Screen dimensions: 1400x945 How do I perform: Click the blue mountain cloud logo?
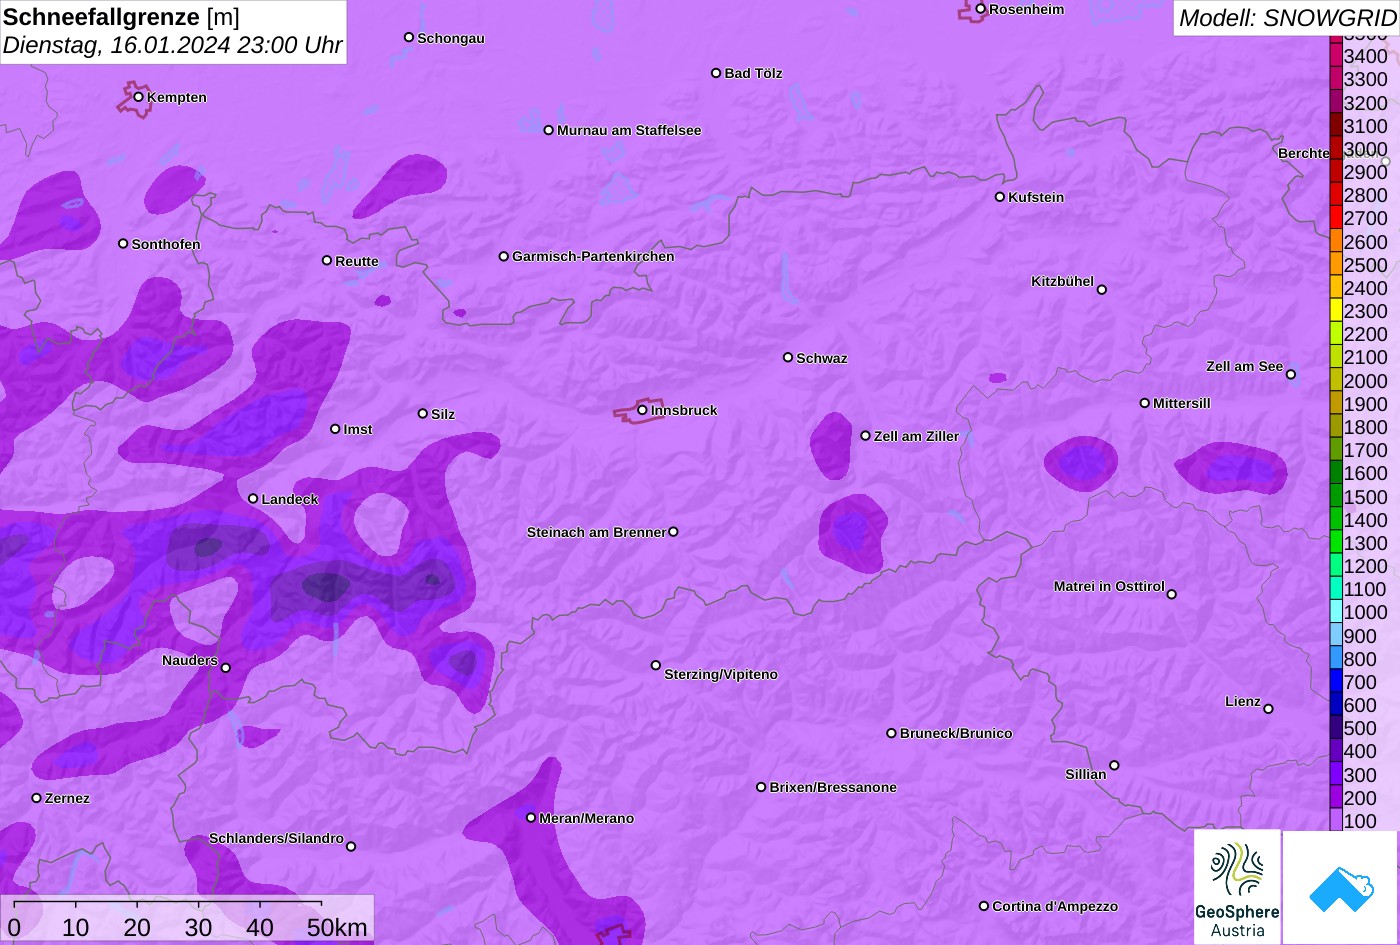click(x=1341, y=887)
